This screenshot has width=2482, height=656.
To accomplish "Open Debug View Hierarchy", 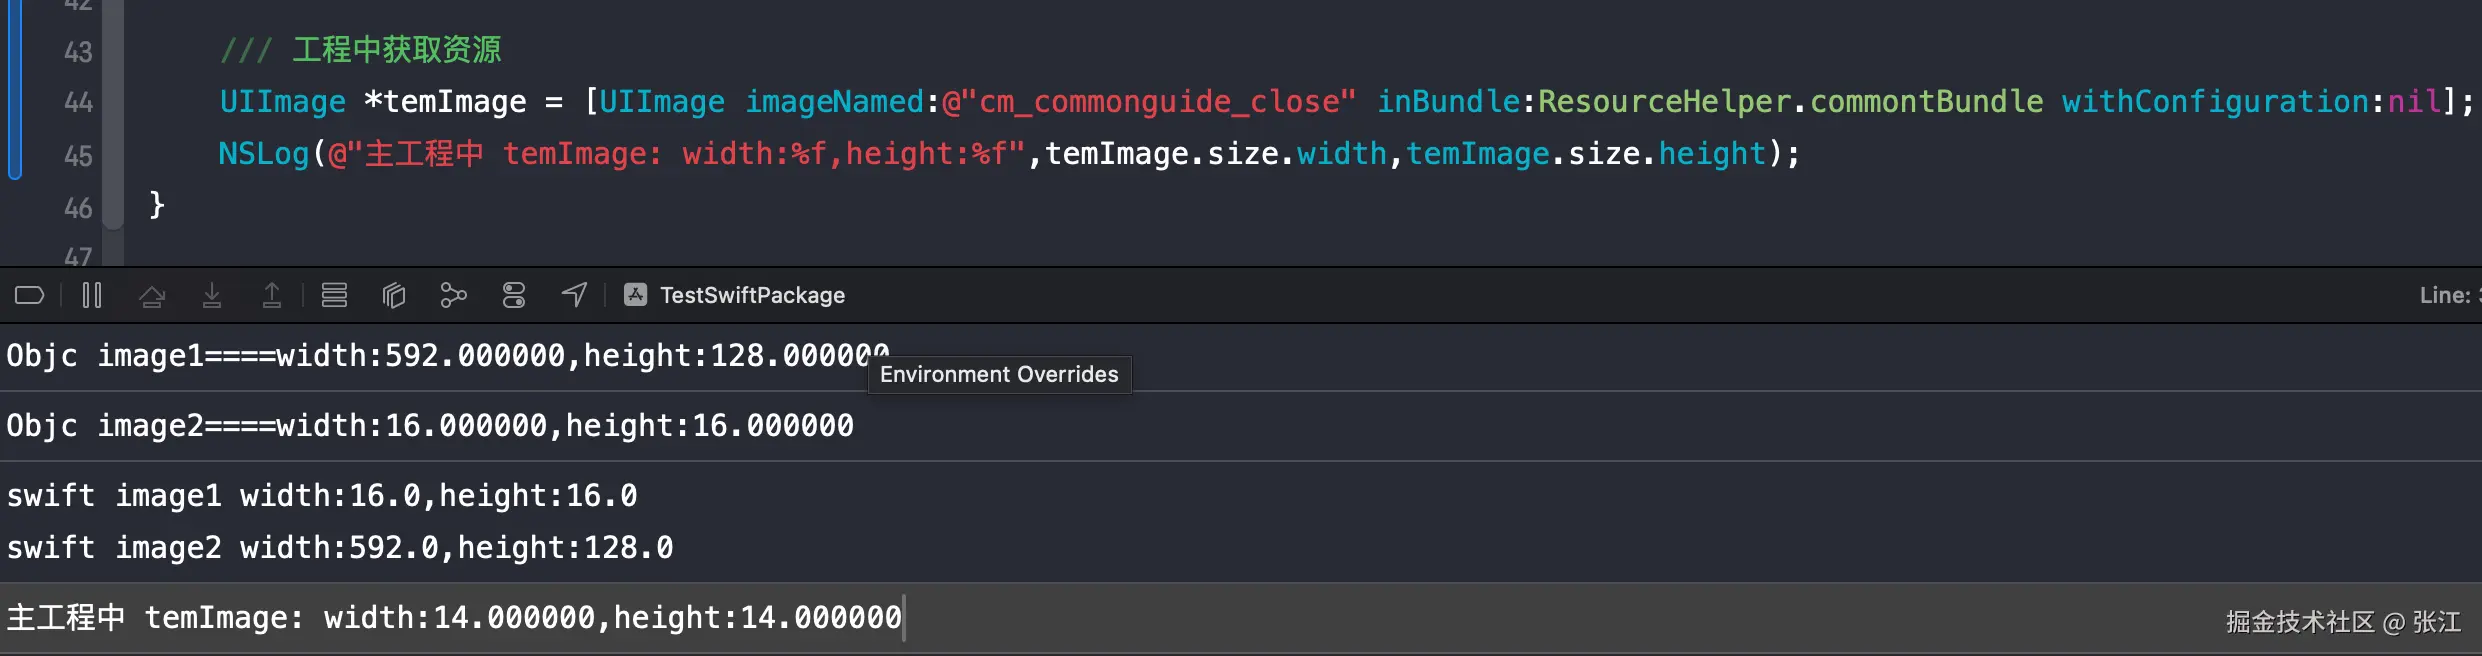I will click(394, 295).
